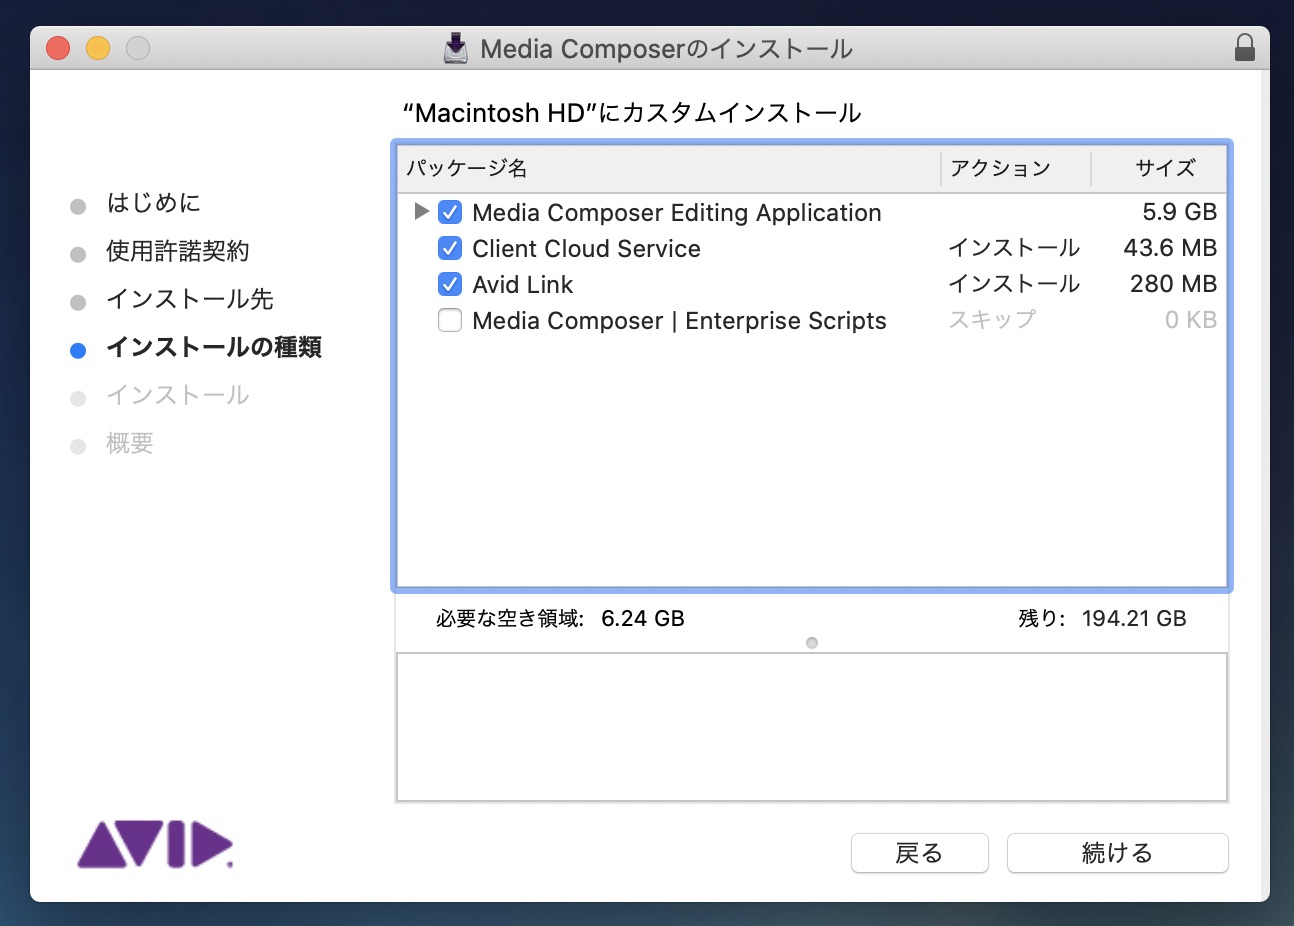Click the 使用許諾契約 step in sidebar
This screenshot has height=926, width=1294.
[x=177, y=251]
